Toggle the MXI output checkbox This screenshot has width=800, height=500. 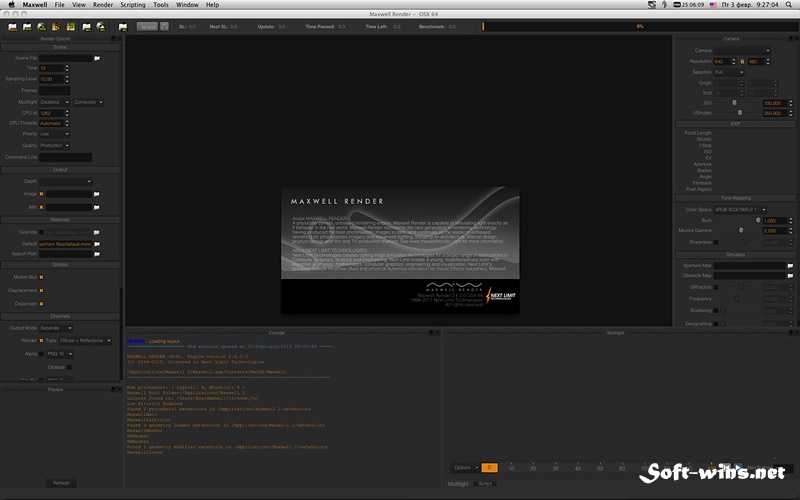pyautogui.click(x=41, y=207)
